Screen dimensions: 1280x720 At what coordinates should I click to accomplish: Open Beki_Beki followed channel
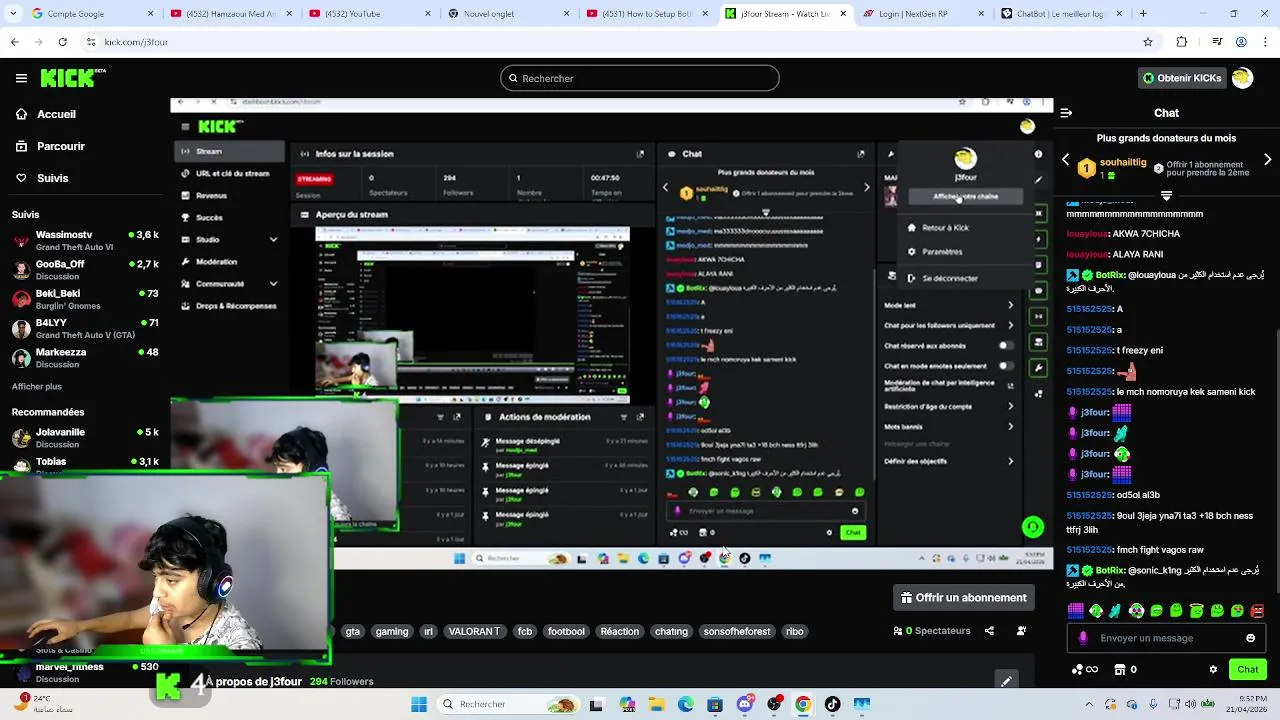click(85, 299)
